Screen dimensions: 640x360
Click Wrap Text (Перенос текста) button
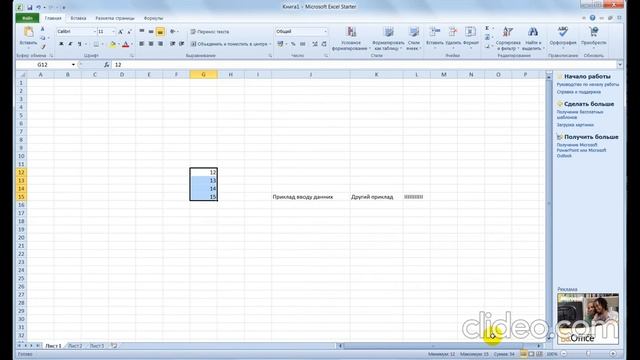210,31
